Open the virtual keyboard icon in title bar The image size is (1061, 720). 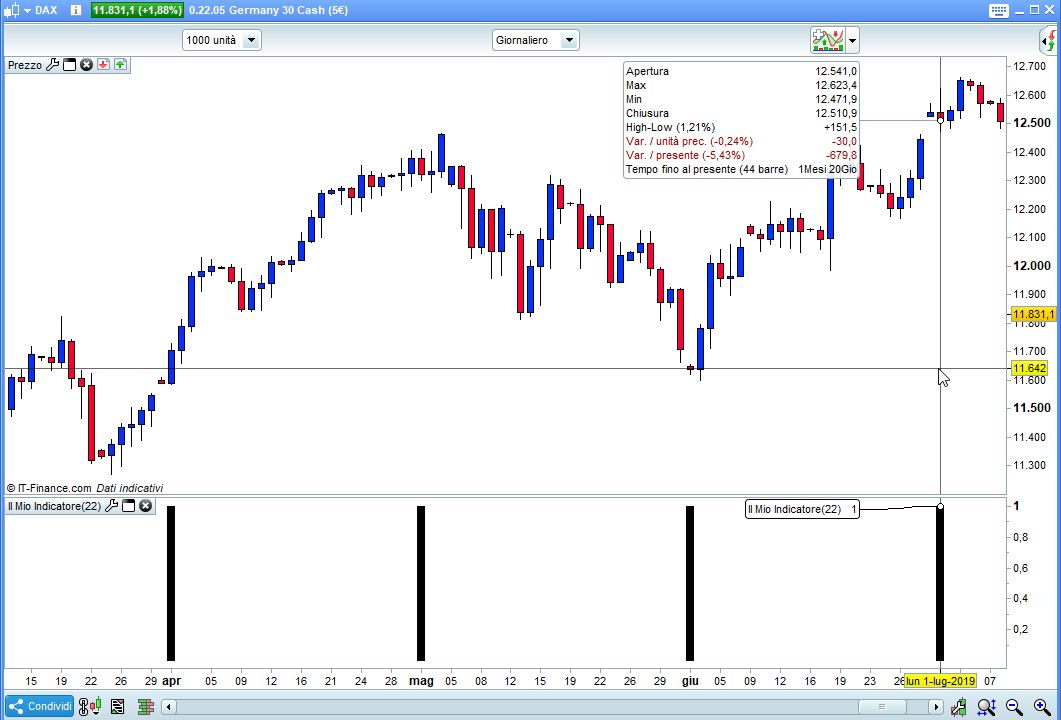[998, 10]
